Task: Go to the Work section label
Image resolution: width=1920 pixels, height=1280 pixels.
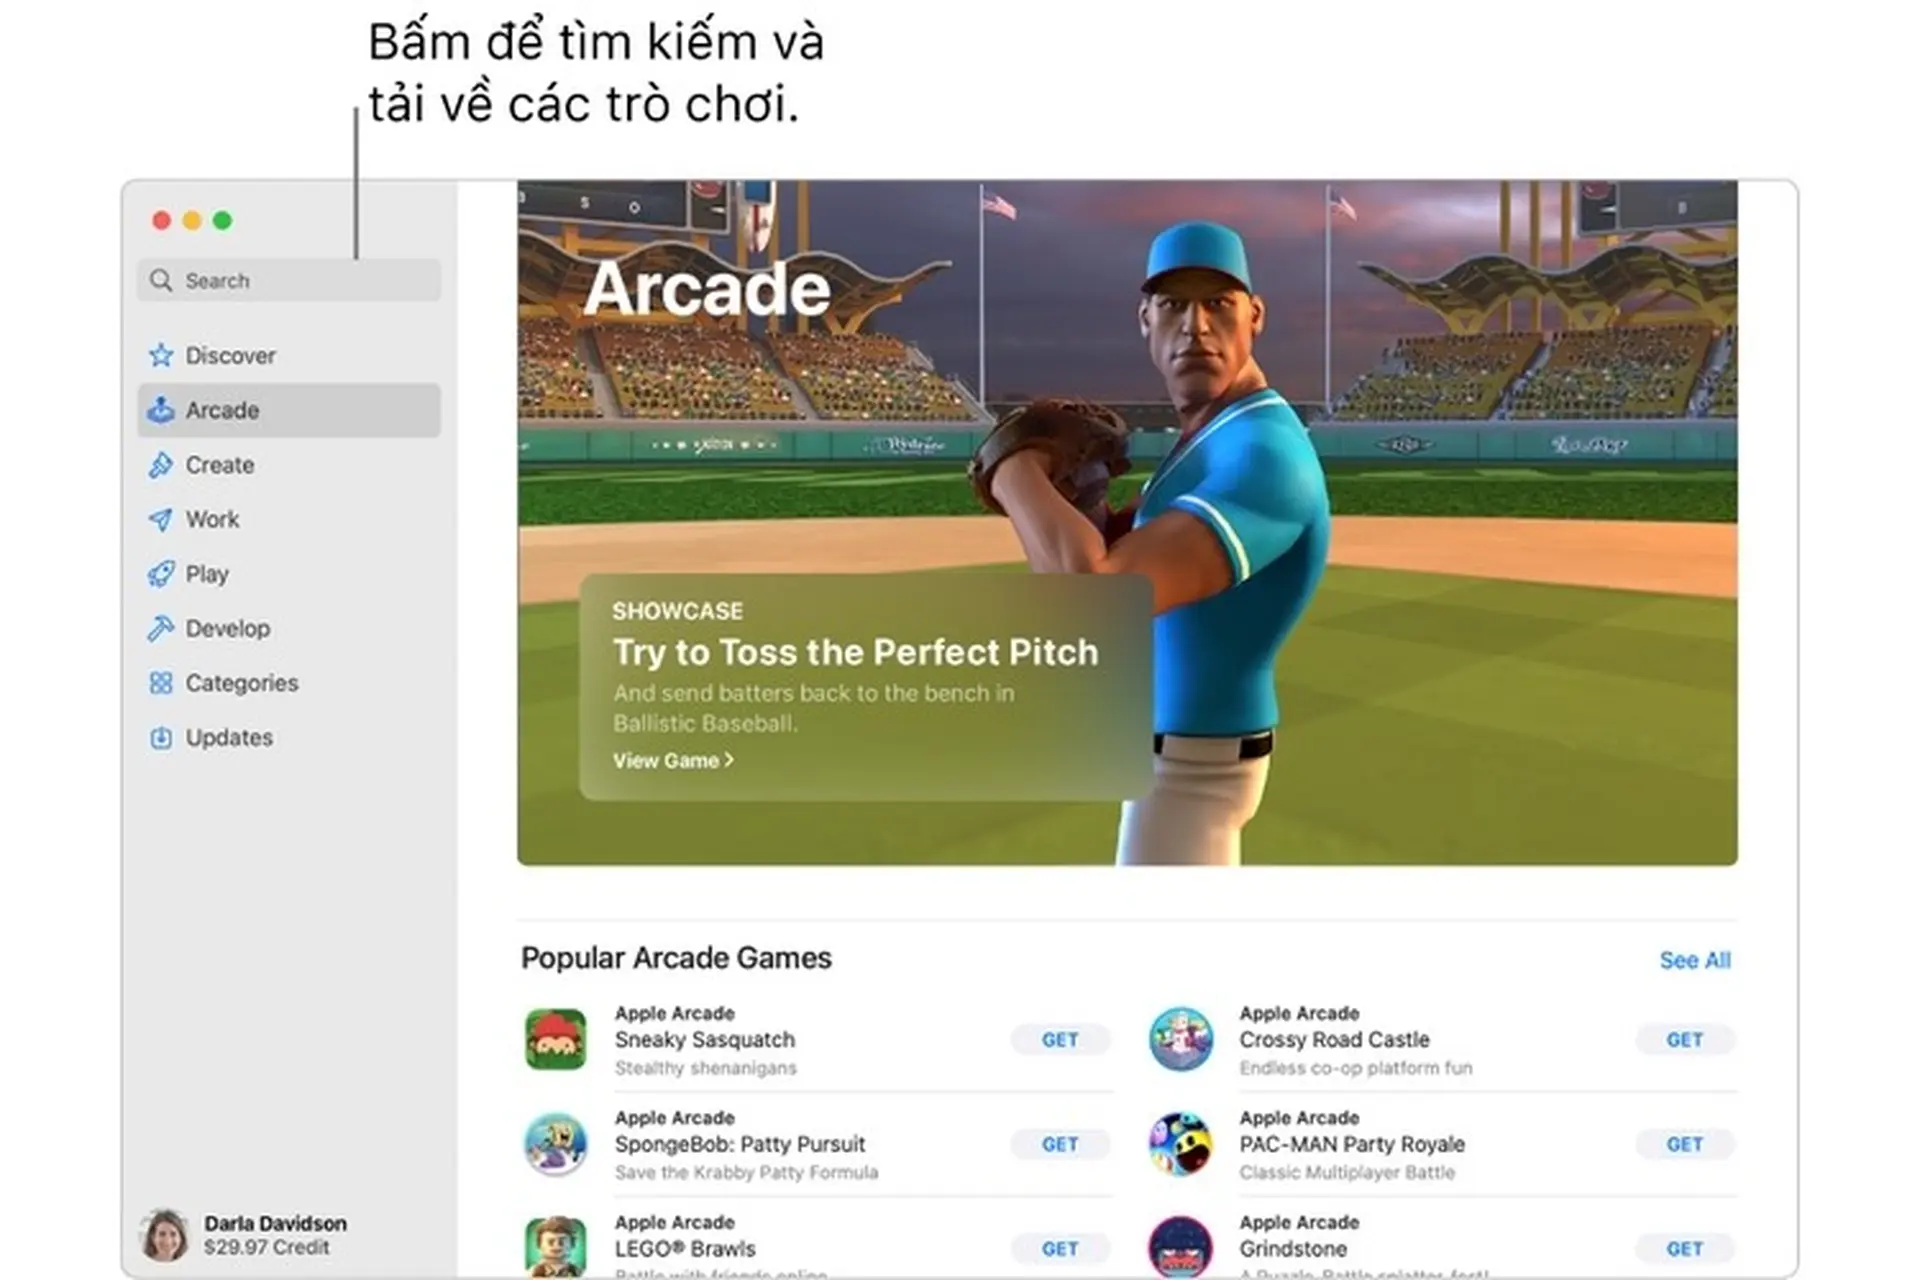Action: coord(212,519)
